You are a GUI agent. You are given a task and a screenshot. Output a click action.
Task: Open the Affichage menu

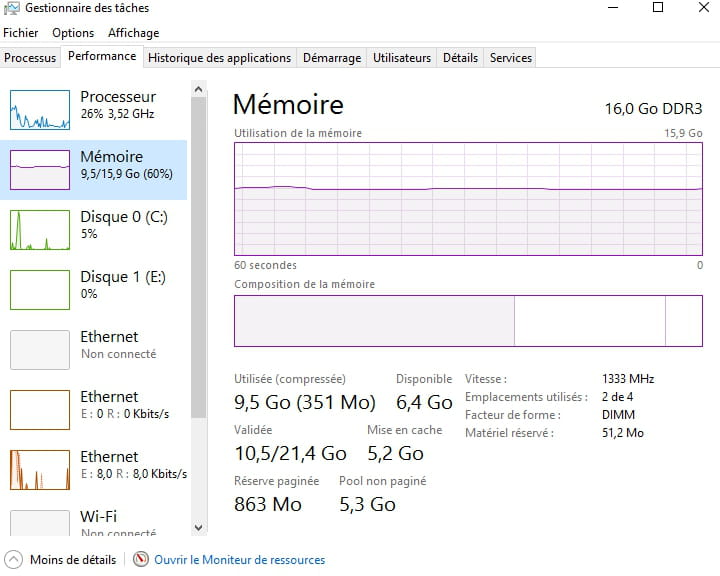(133, 33)
